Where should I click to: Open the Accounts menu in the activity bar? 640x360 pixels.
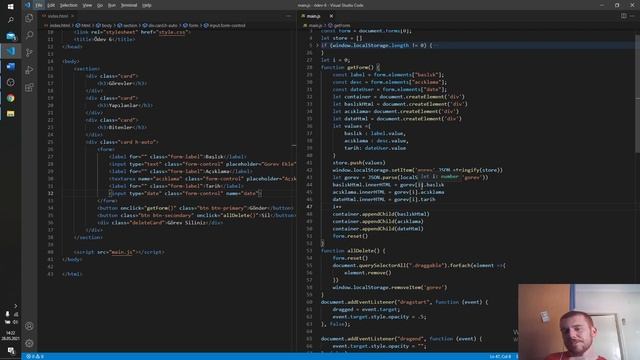pyautogui.click(x=29, y=326)
